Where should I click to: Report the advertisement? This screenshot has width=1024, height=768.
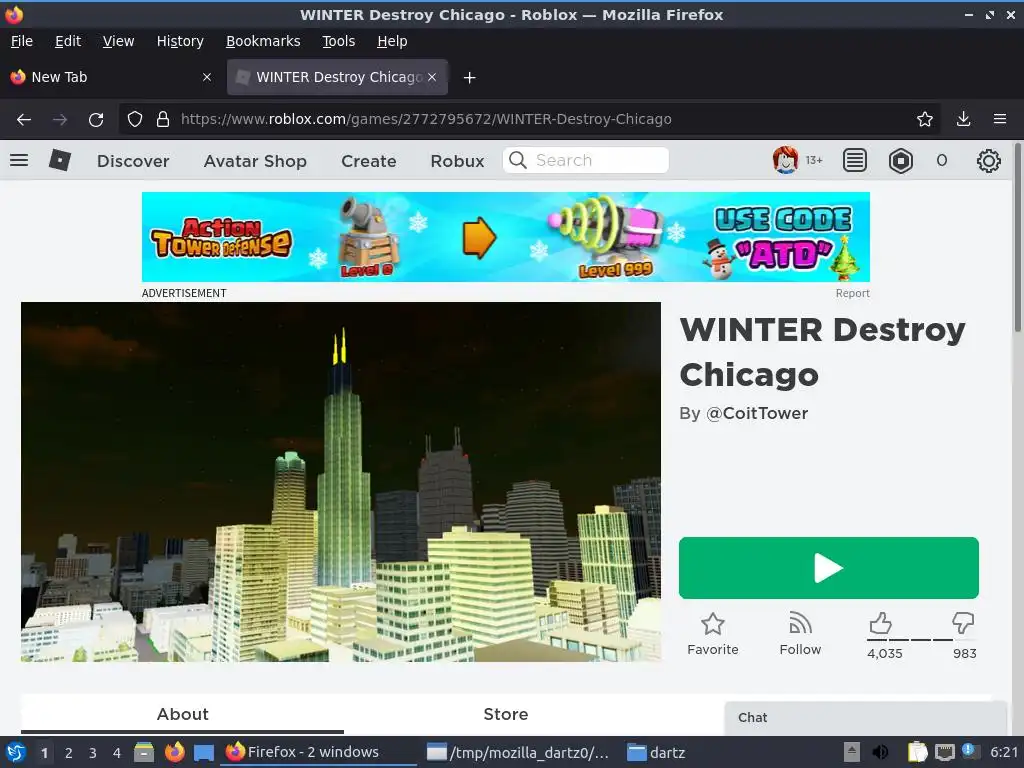point(852,293)
